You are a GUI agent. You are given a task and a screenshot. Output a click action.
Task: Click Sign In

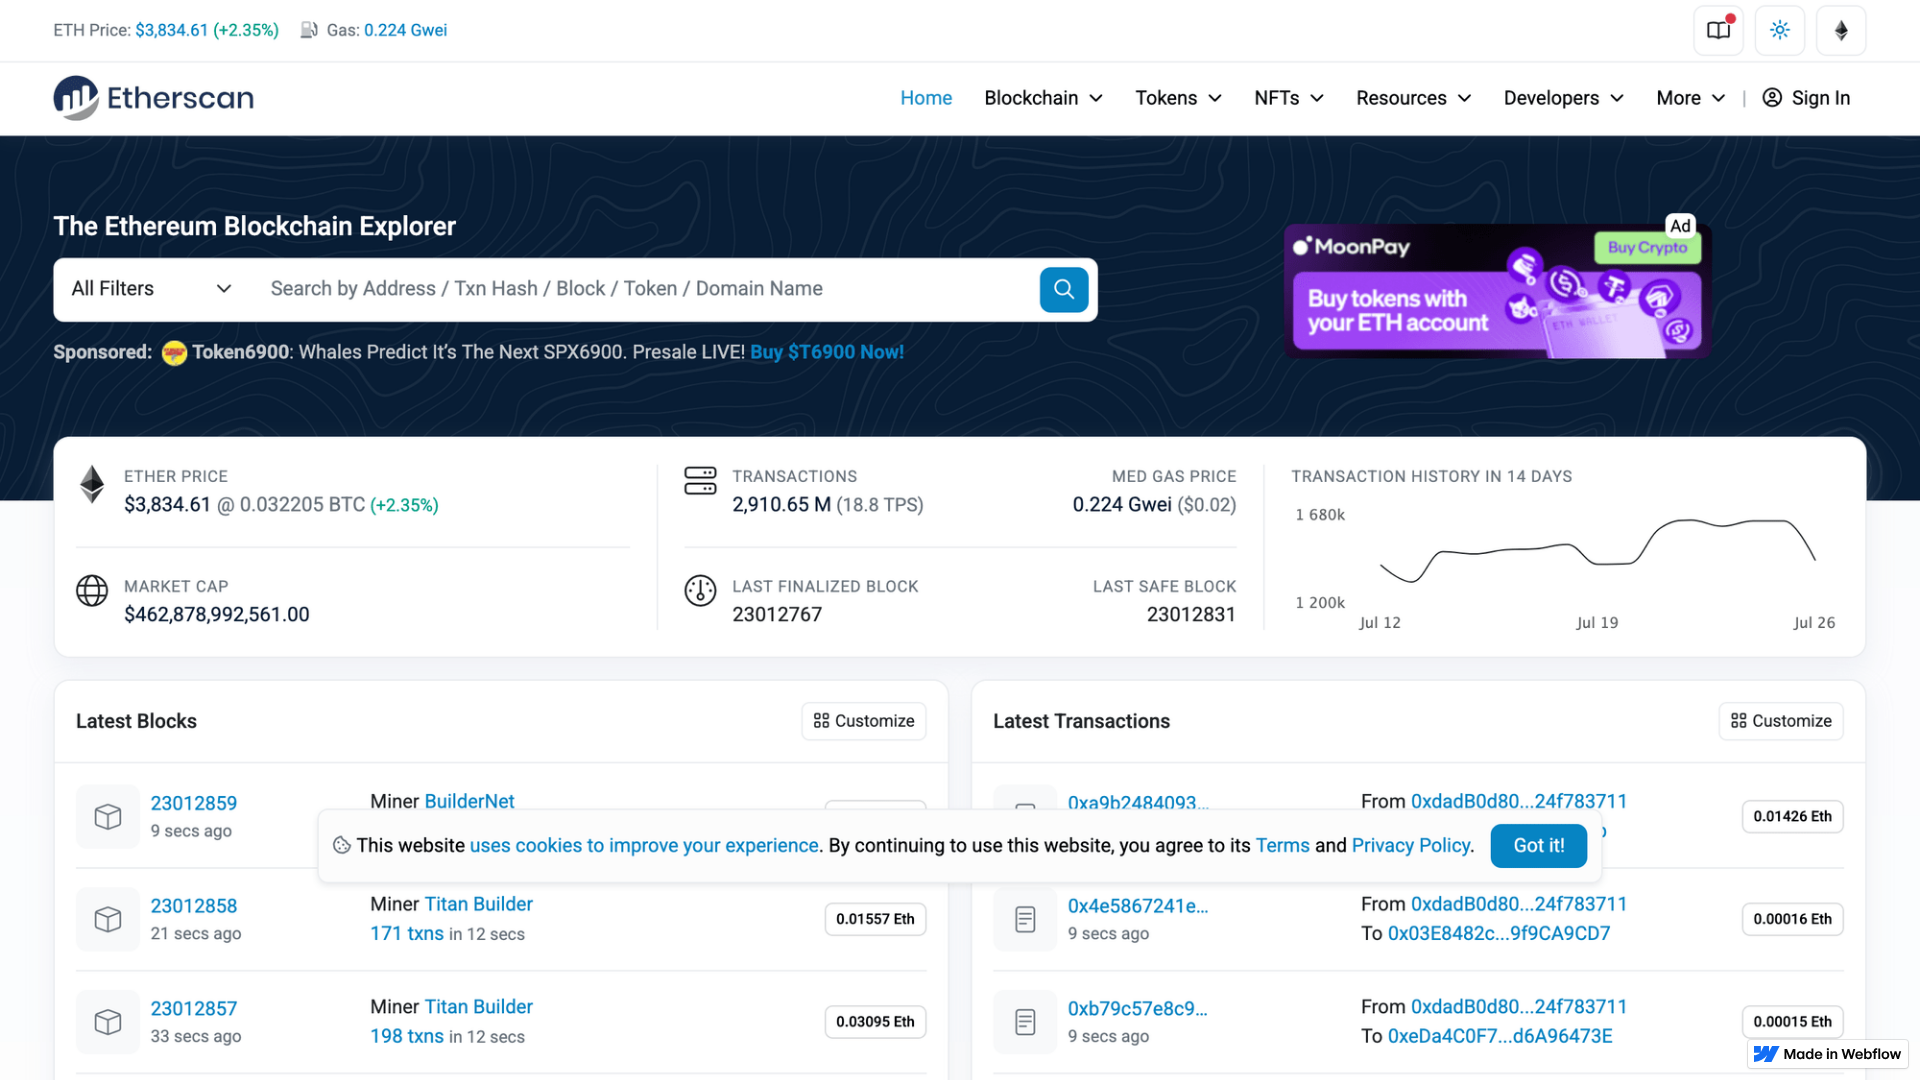(x=1806, y=98)
